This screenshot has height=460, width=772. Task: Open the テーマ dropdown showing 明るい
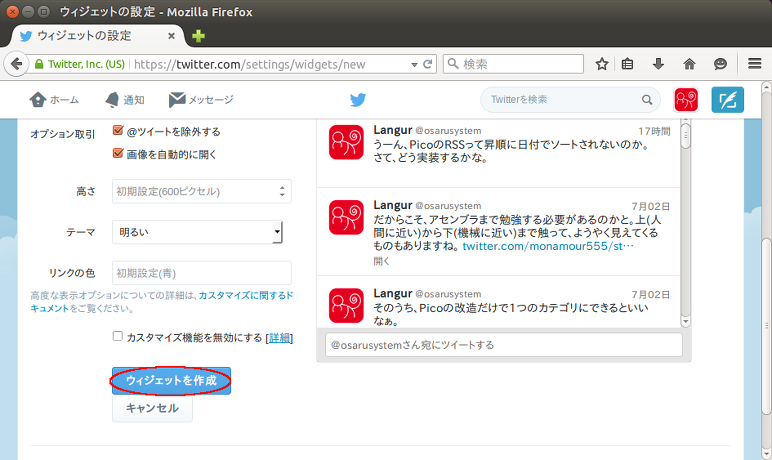(197, 232)
